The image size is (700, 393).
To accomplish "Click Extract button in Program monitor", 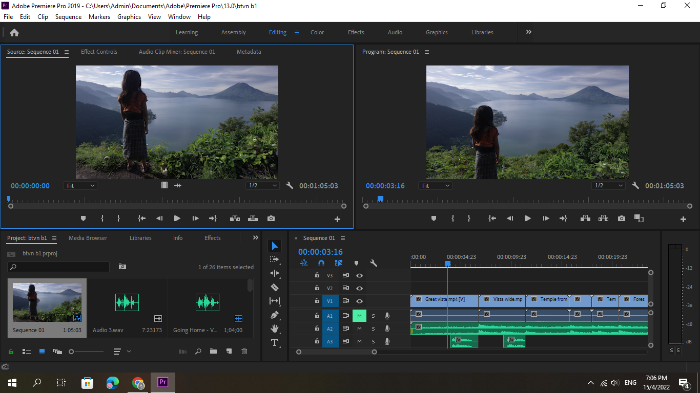I will [603, 218].
